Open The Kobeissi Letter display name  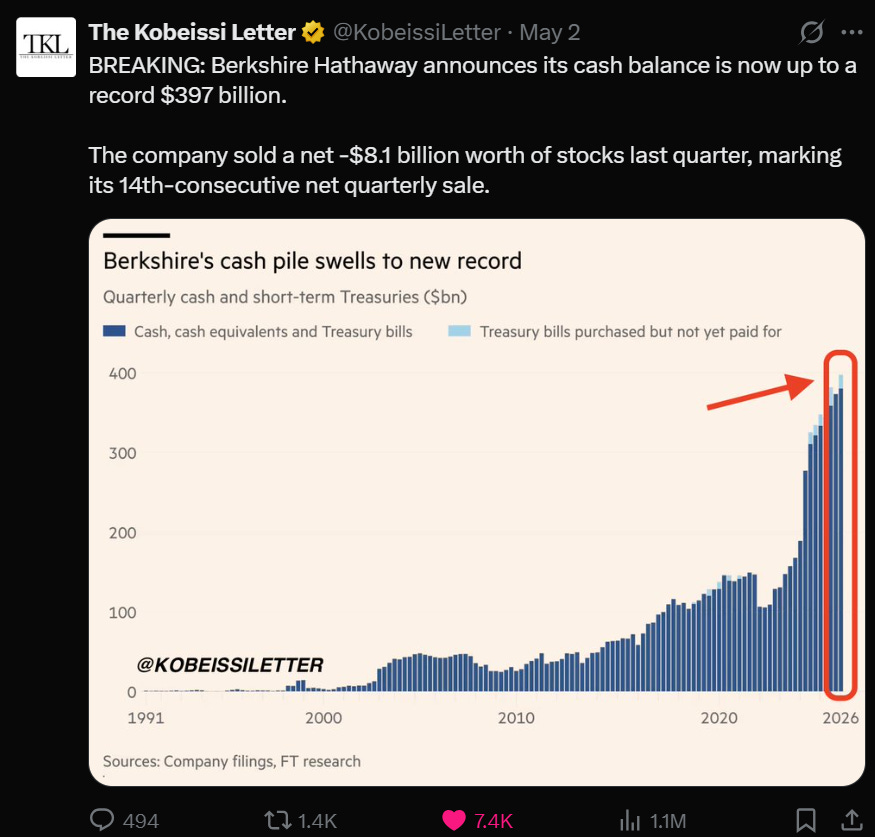tap(192, 32)
